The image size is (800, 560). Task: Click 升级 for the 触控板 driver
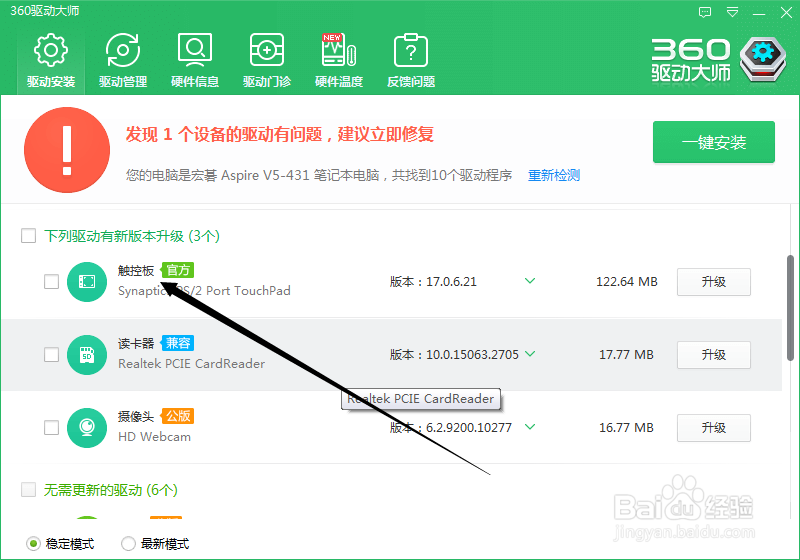[x=714, y=282]
